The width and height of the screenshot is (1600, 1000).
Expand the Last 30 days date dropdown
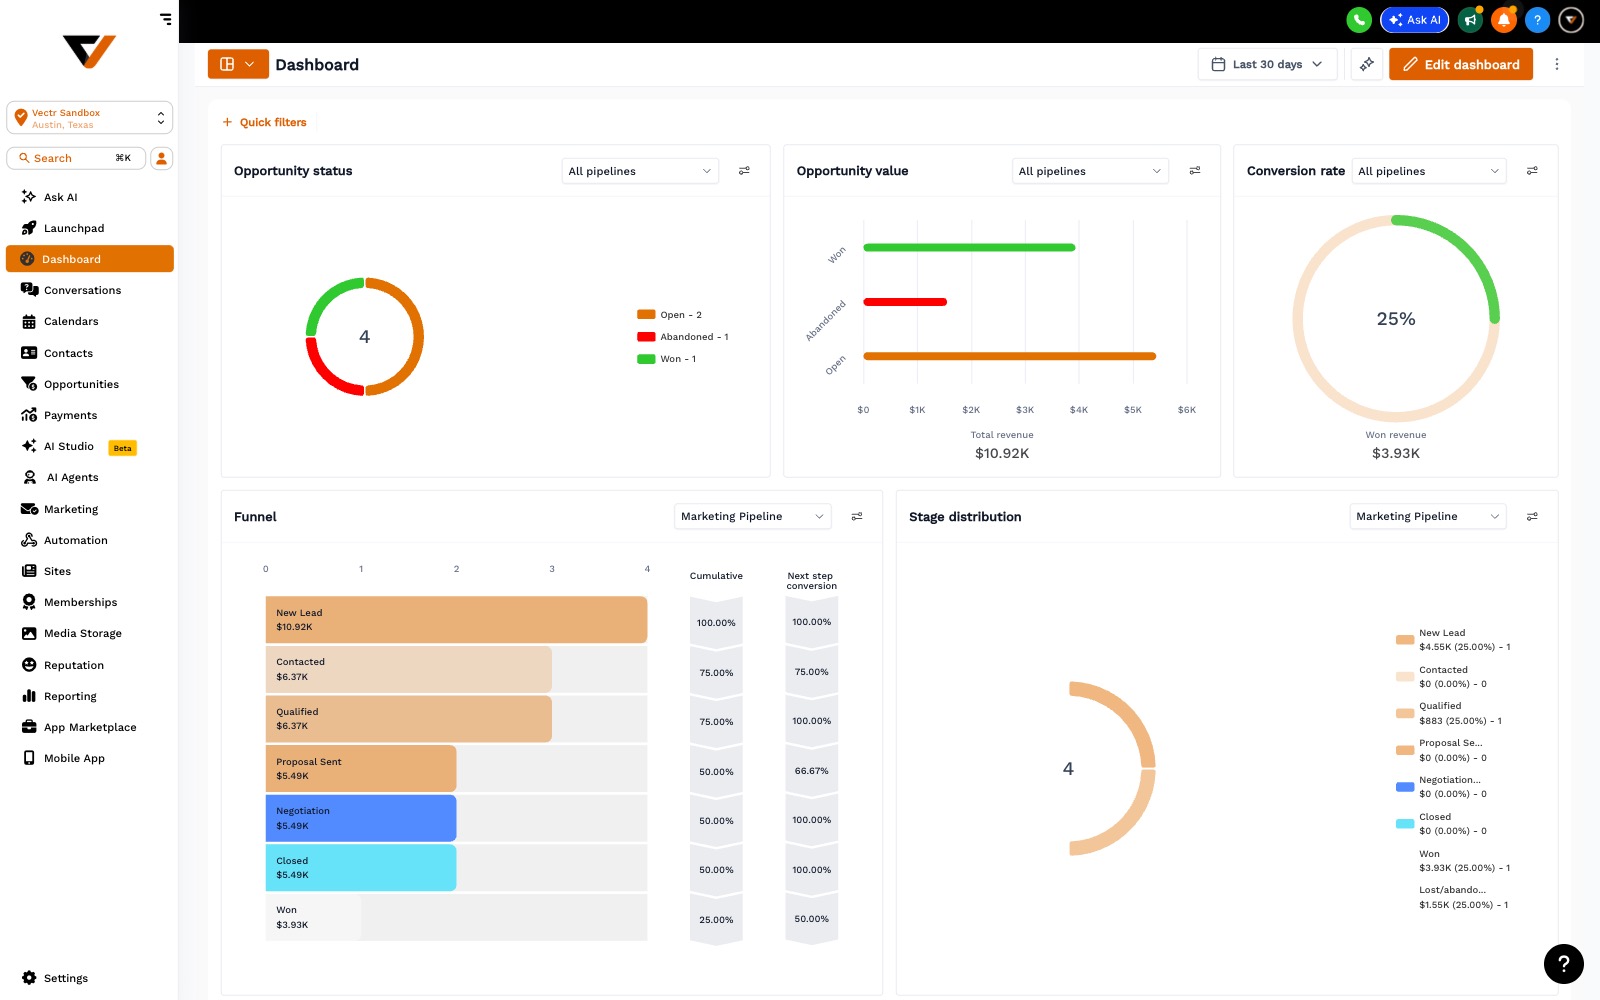(1267, 64)
